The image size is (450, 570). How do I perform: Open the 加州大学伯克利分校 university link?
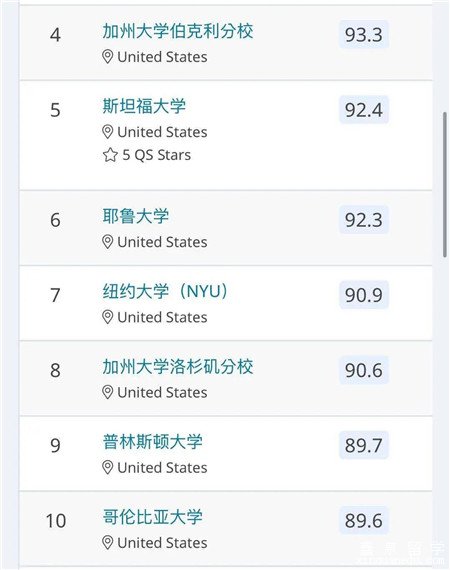(x=177, y=31)
